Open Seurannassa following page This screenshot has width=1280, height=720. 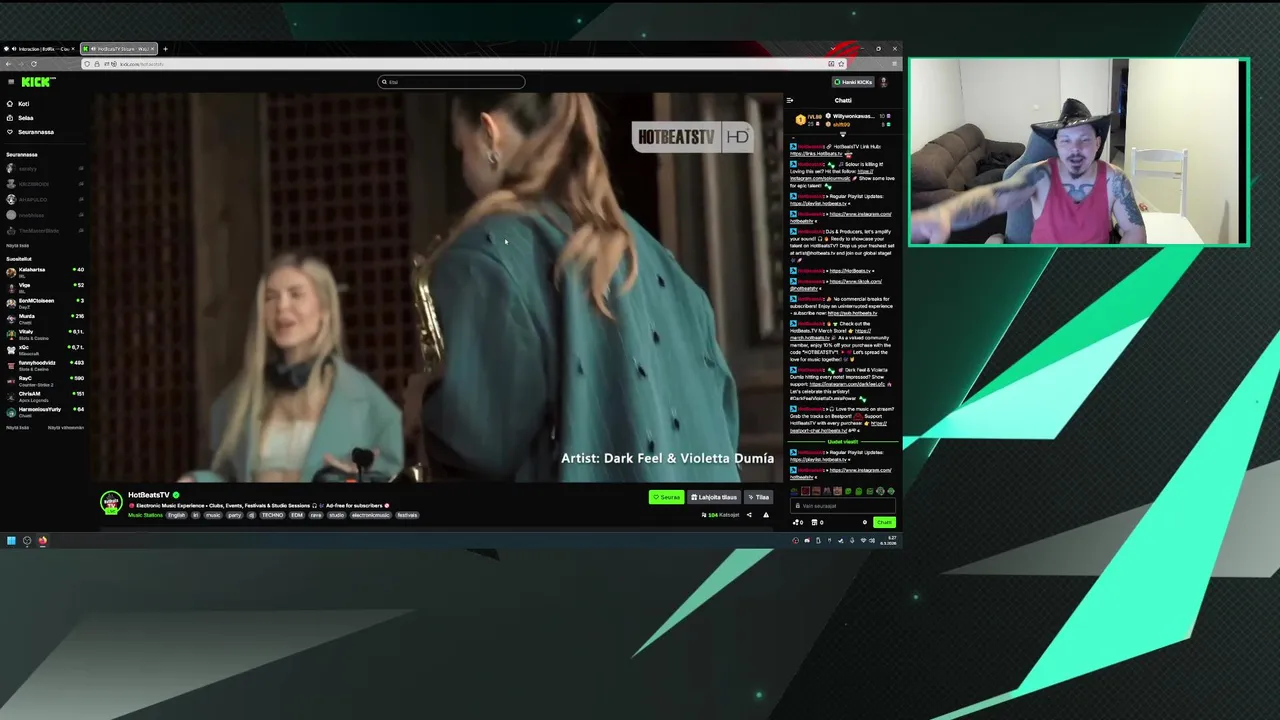pos(30,132)
